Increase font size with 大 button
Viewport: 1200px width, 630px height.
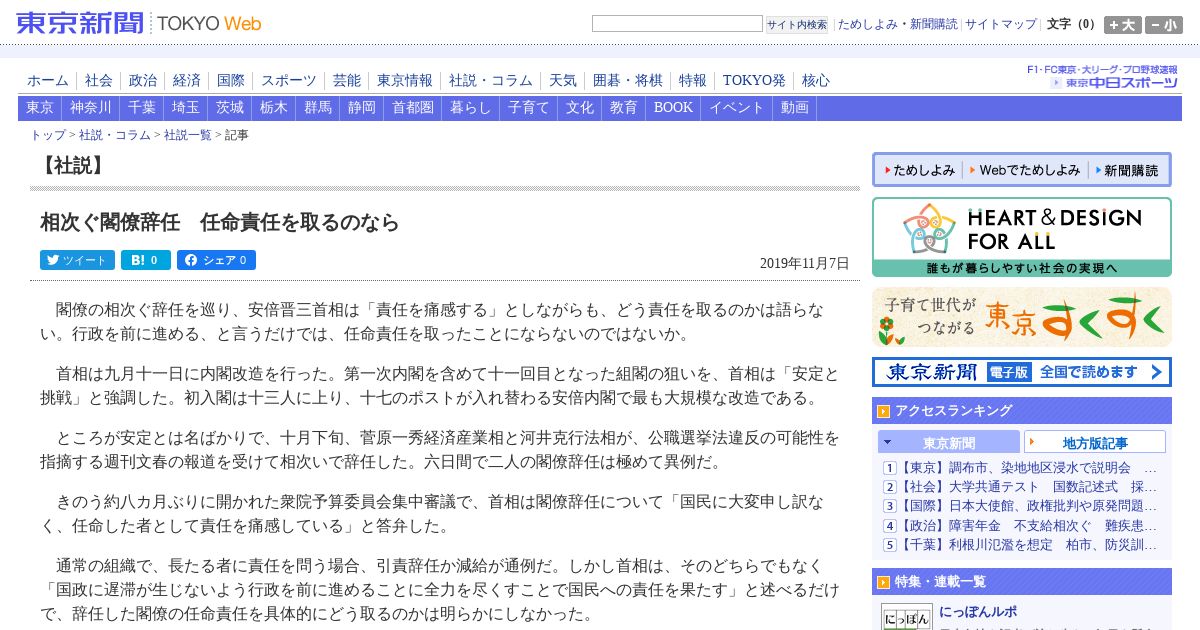tap(1122, 25)
